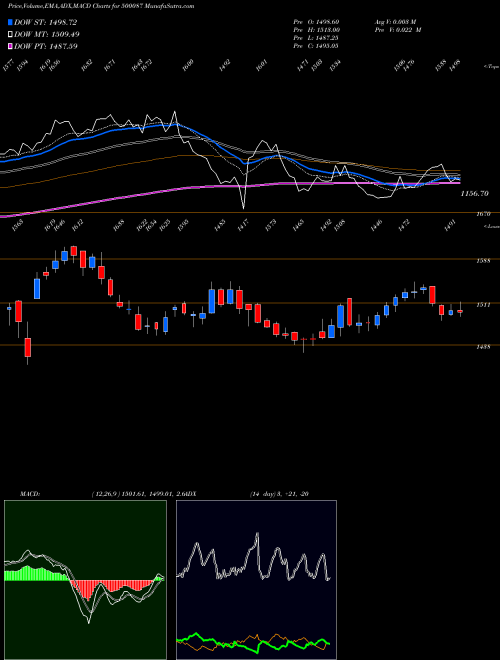Click the 1670 level label
This screenshot has height=660, width=500.
tap(483, 214)
